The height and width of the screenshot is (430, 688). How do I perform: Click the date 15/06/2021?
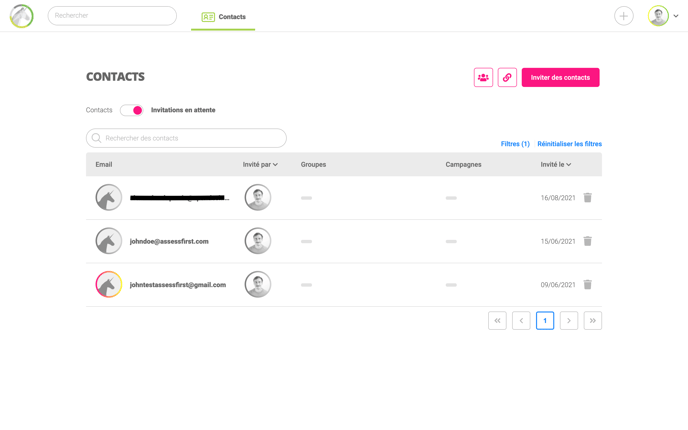click(558, 241)
